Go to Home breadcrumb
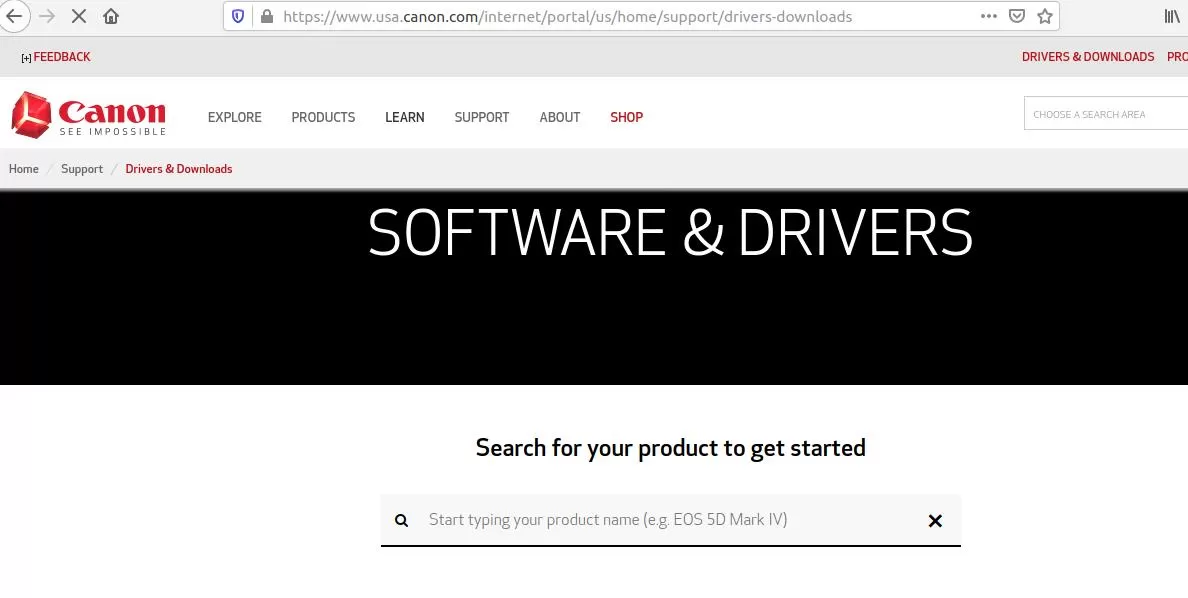 pos(23,169)
